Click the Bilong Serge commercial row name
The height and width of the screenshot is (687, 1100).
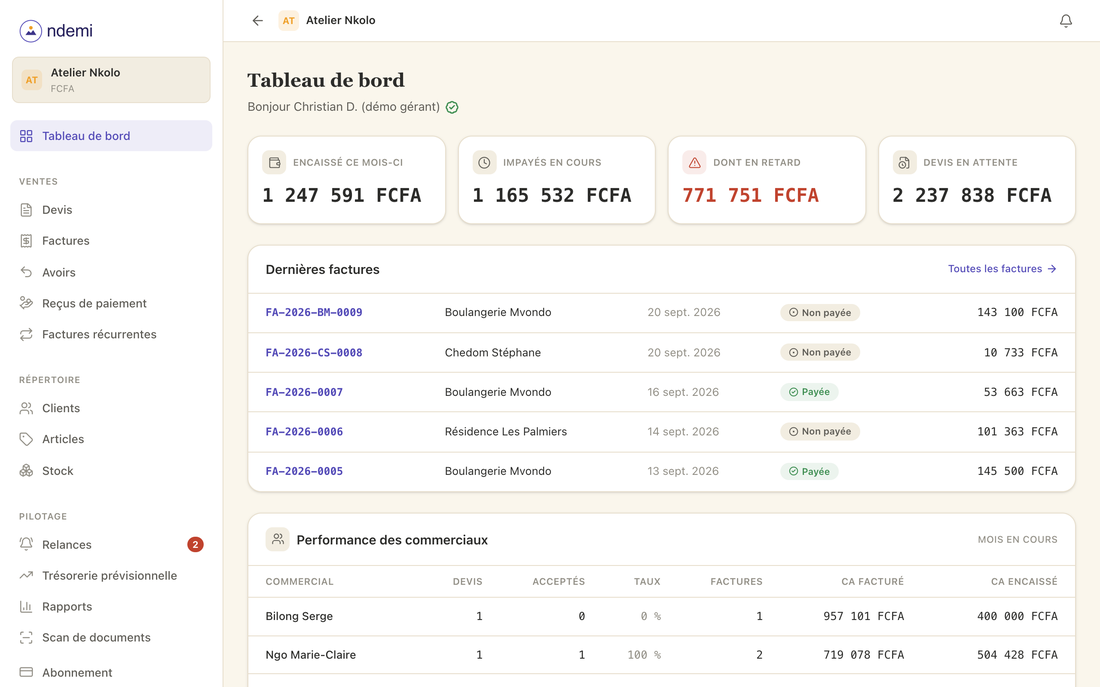299,616
